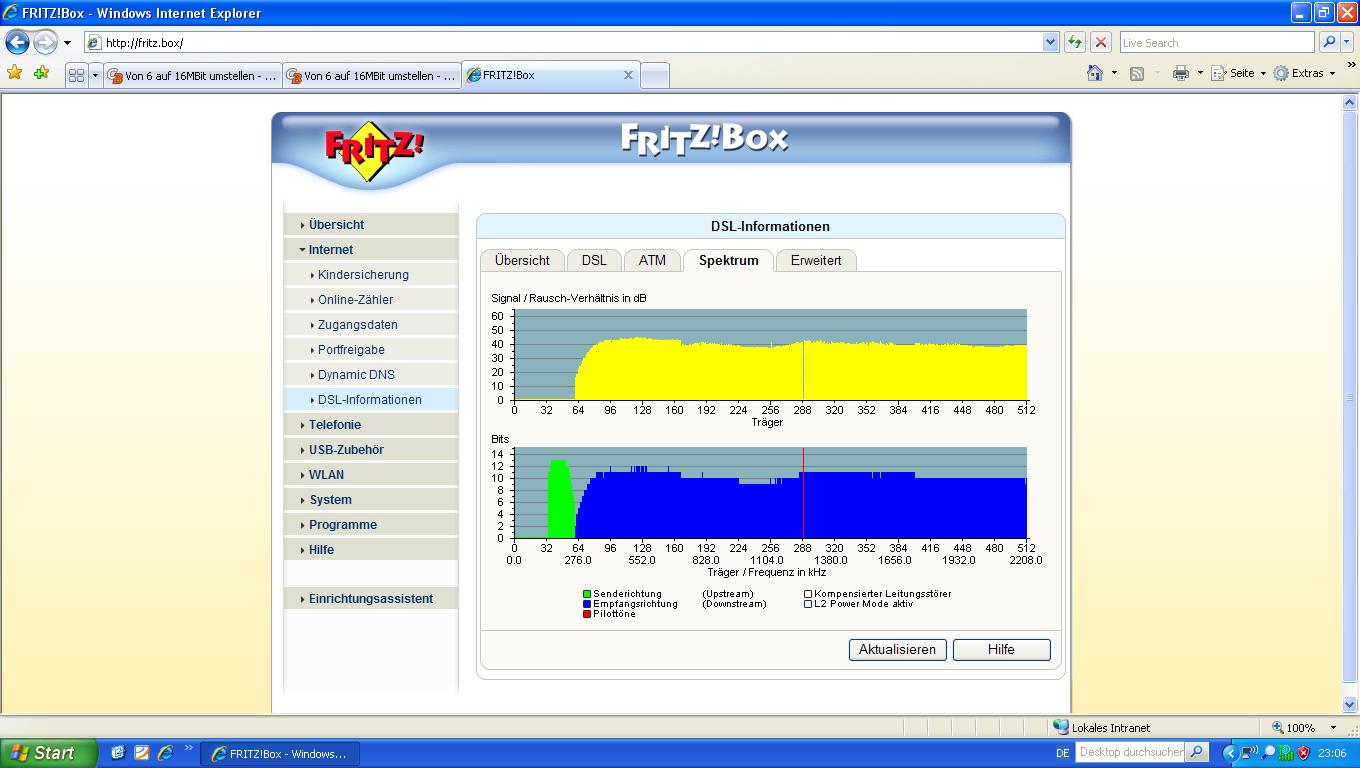Viewport: 1360px width, 768px height.
Task: Click the Desktop durchsuchen search box
Action: [x=1131, y=752]
